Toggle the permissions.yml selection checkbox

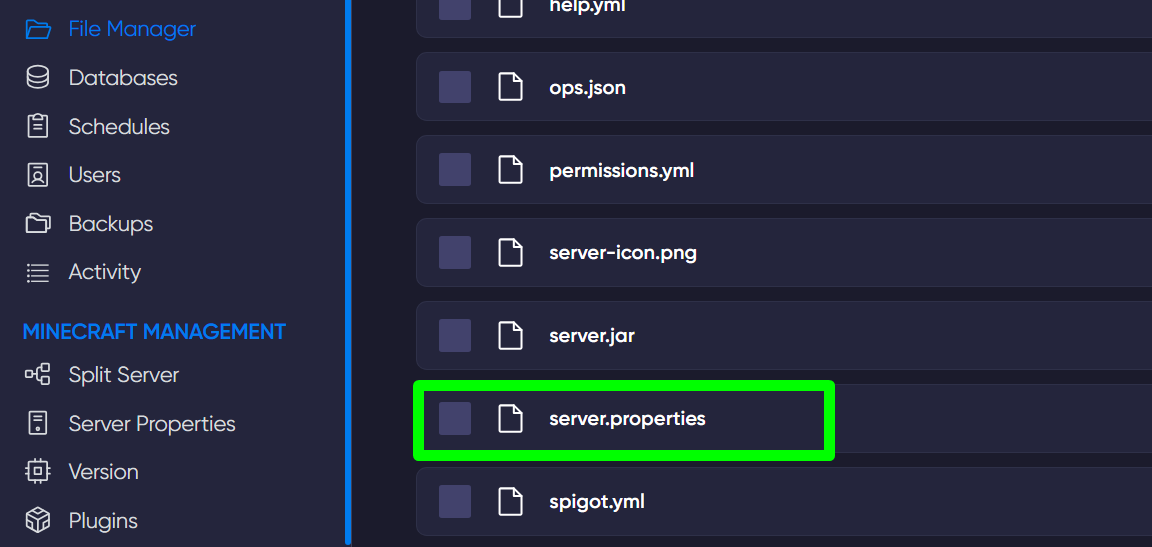coord(455,170)
